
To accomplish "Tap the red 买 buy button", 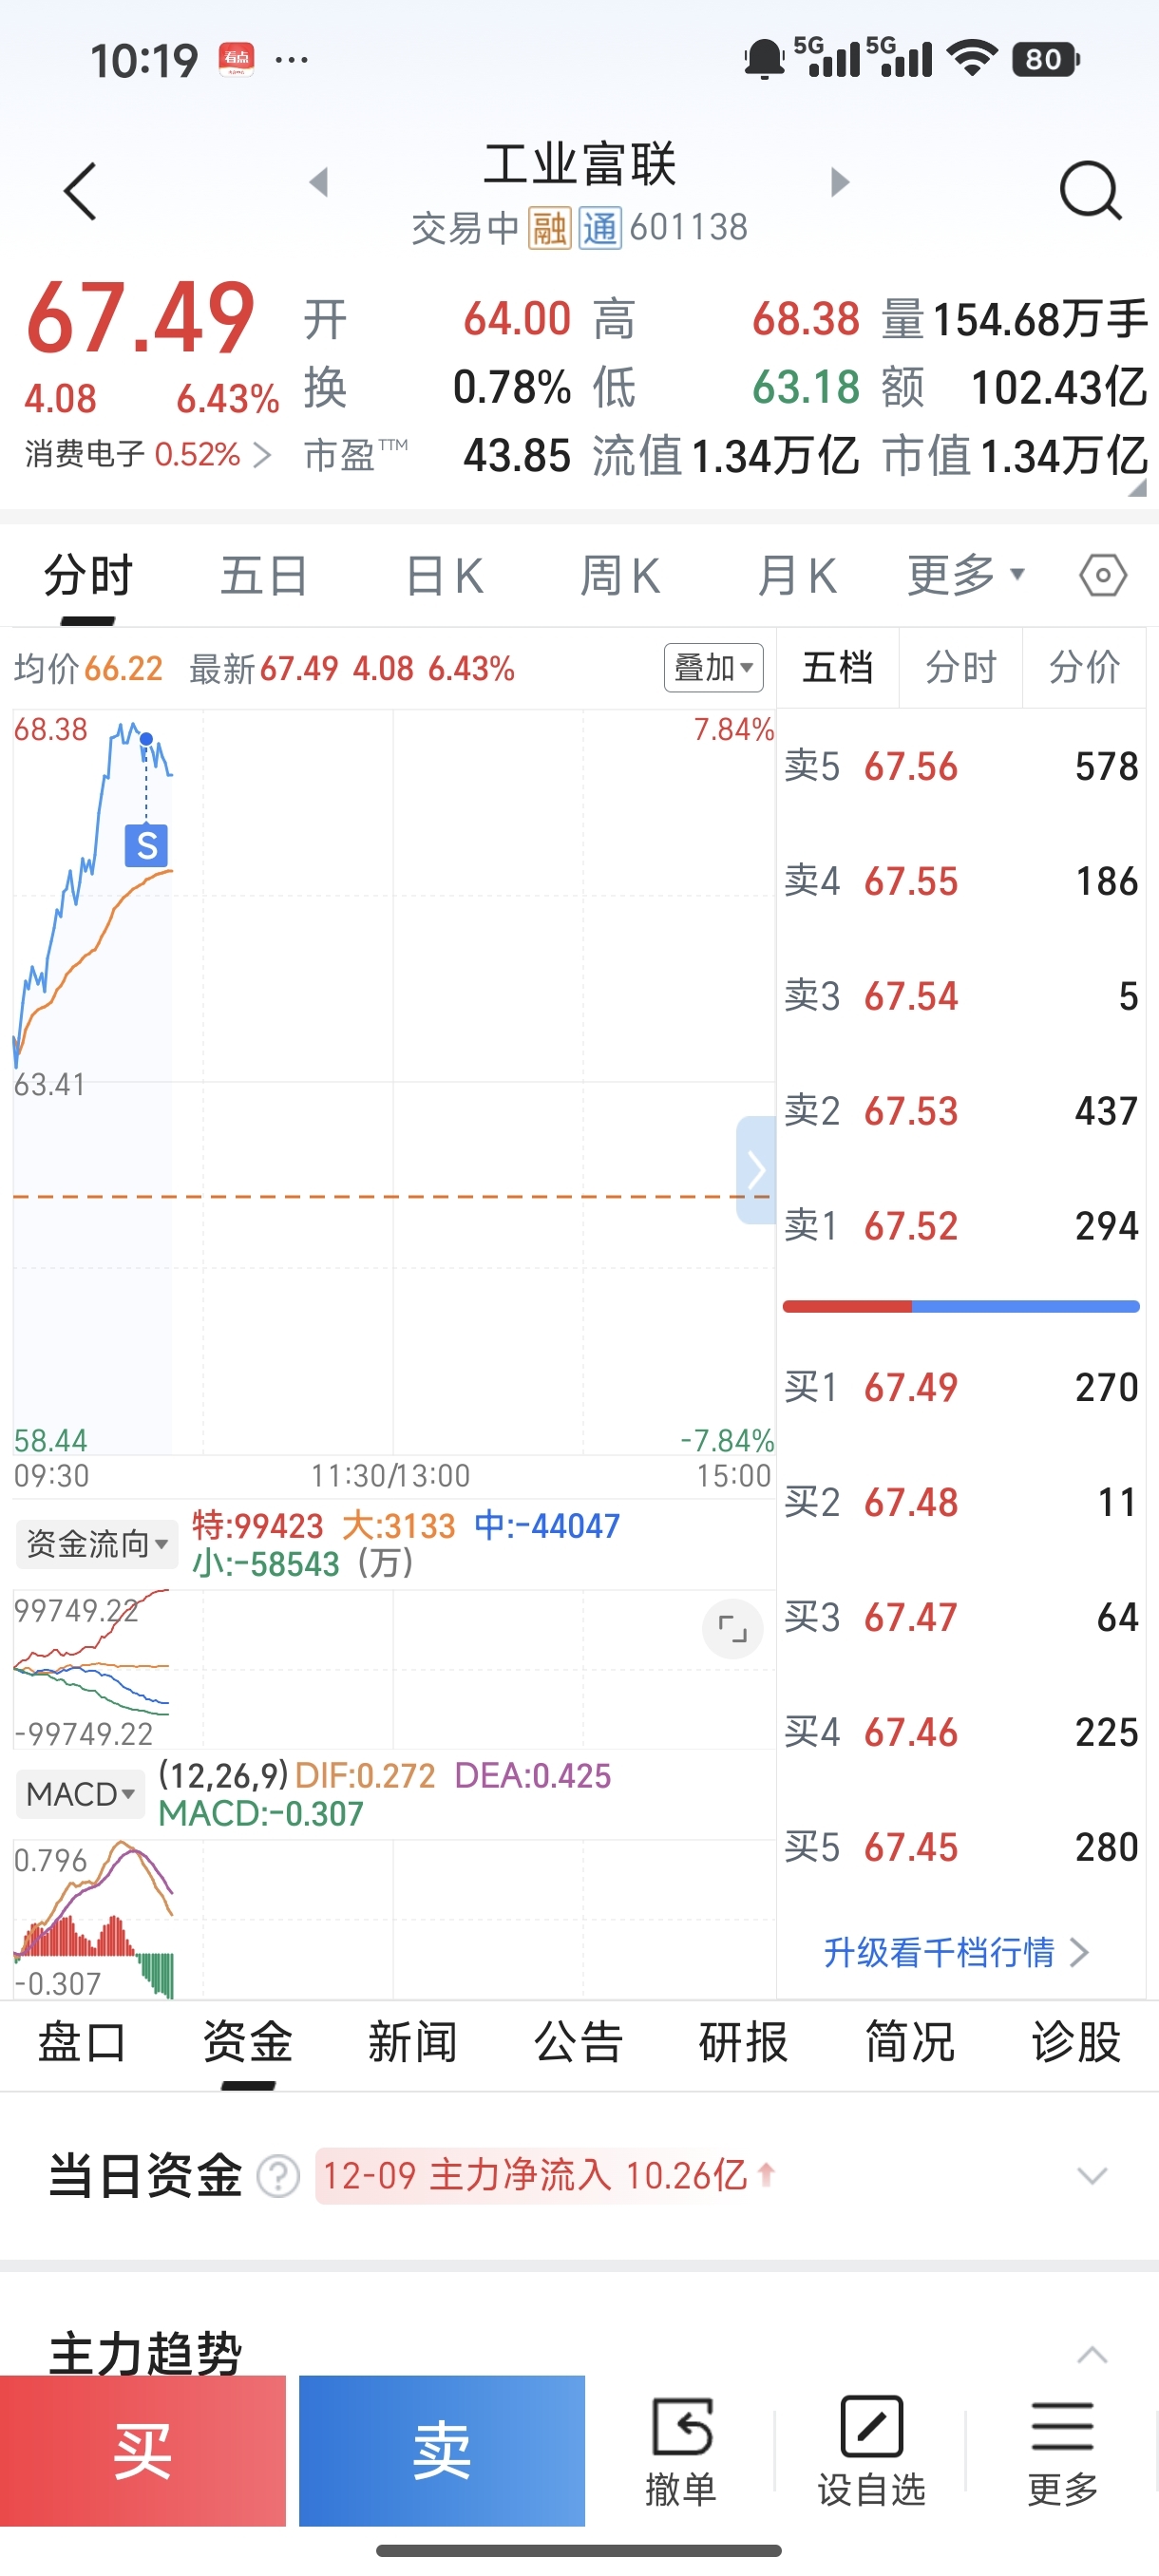I will click(x=143, y=2451).
